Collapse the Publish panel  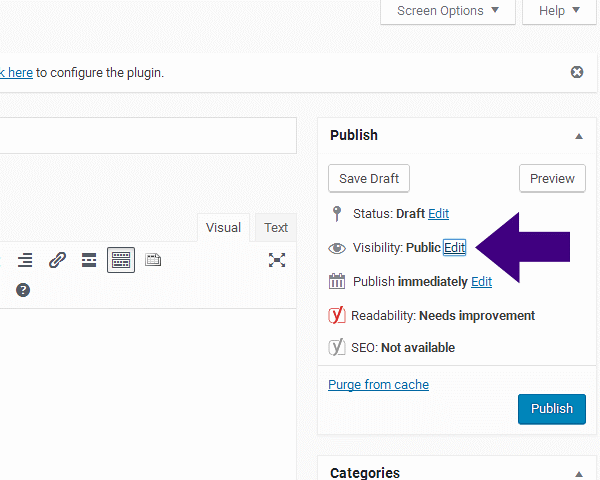tap(578, 136)
